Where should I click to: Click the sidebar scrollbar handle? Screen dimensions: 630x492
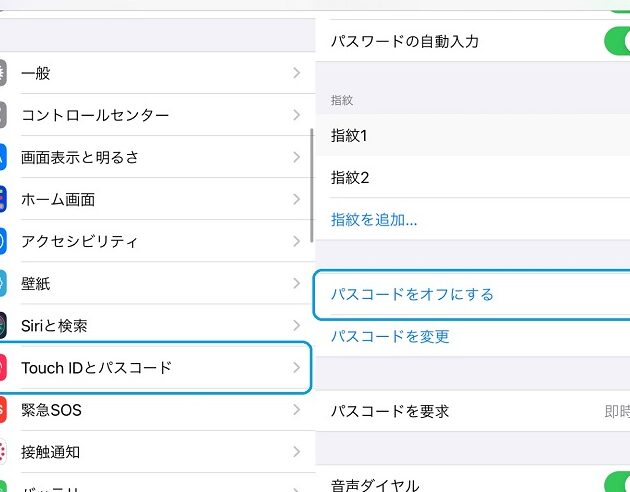click(x=311, y=185)
